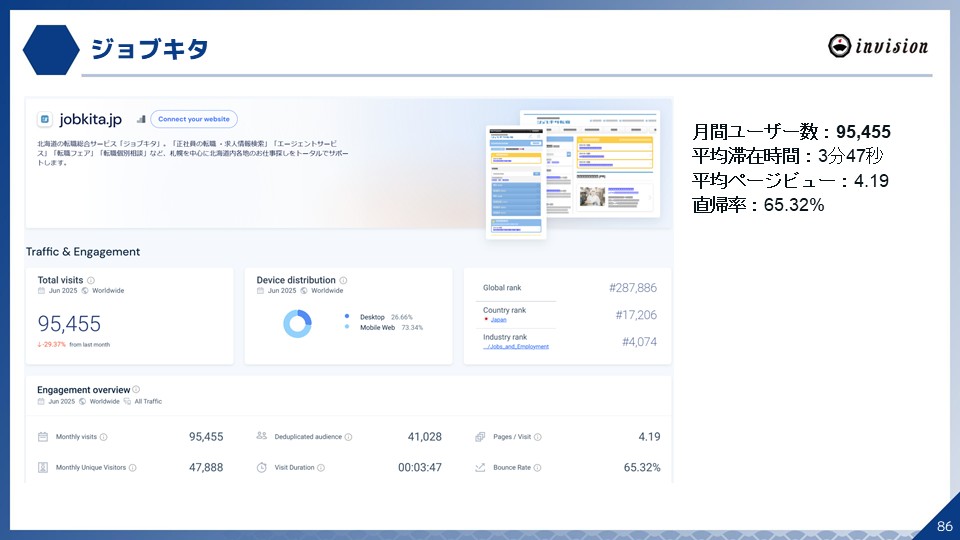Click the Industry rank value #4,074
The height and width of the screenshot is (540, 960).
(639, 342)
